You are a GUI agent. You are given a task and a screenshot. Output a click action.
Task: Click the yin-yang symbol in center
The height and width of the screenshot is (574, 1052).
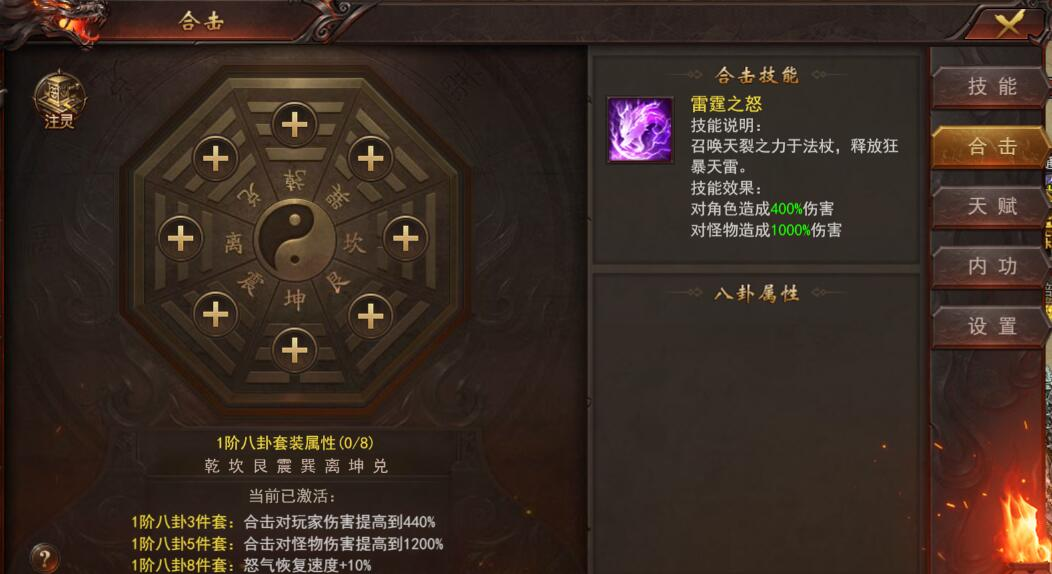[x=294, y=239]
